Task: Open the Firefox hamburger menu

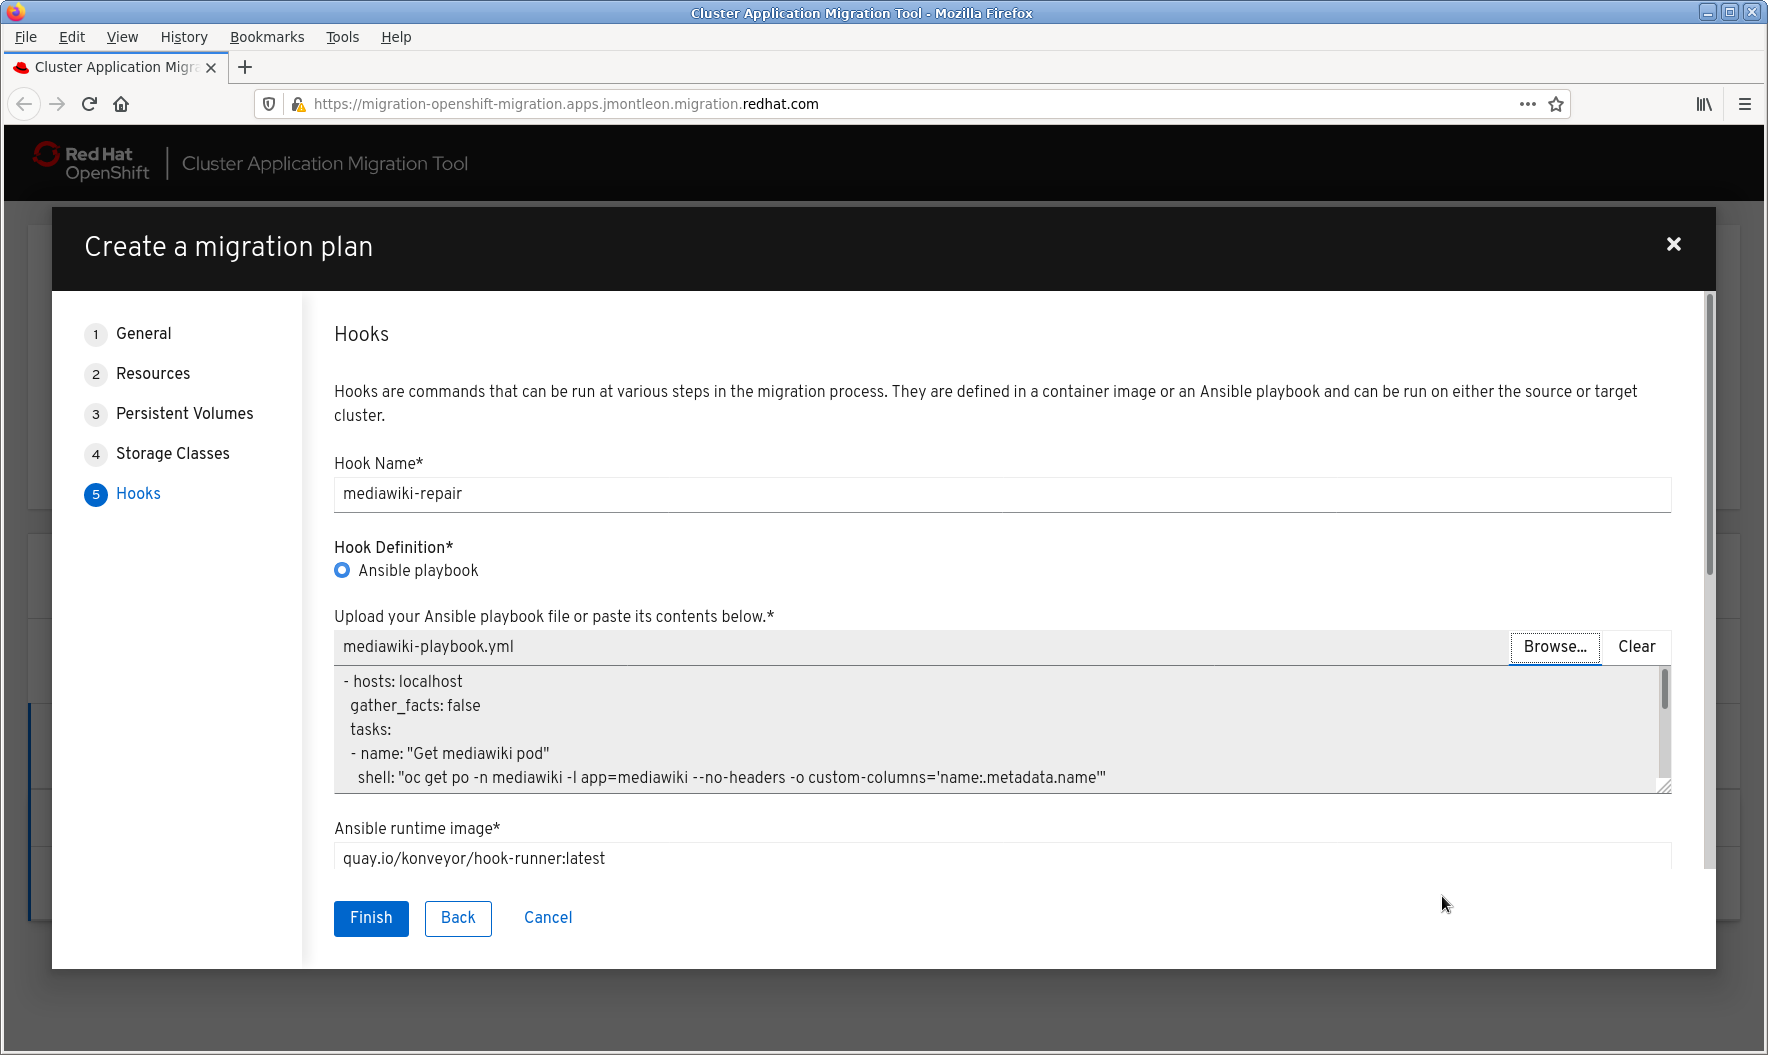Action: click(1745, 104)
